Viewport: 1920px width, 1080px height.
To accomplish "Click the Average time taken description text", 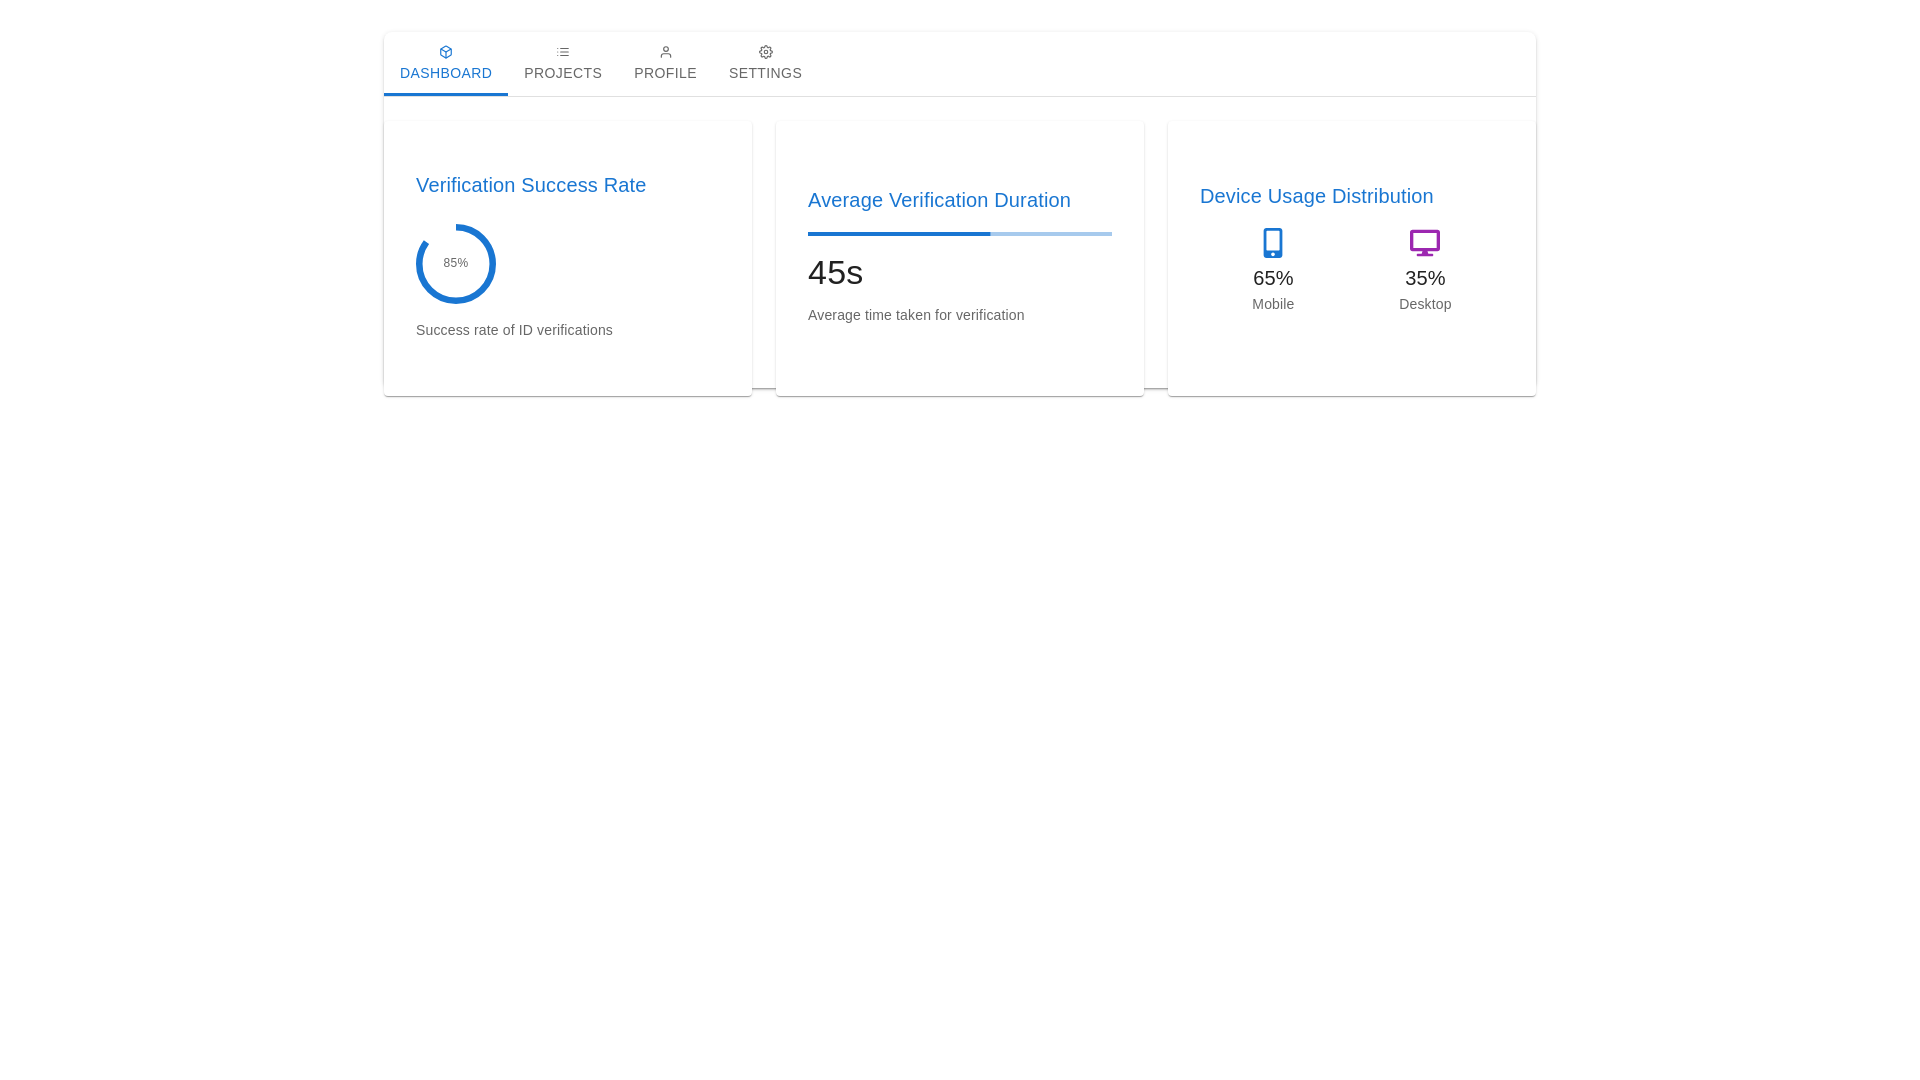I will (916, 315).
